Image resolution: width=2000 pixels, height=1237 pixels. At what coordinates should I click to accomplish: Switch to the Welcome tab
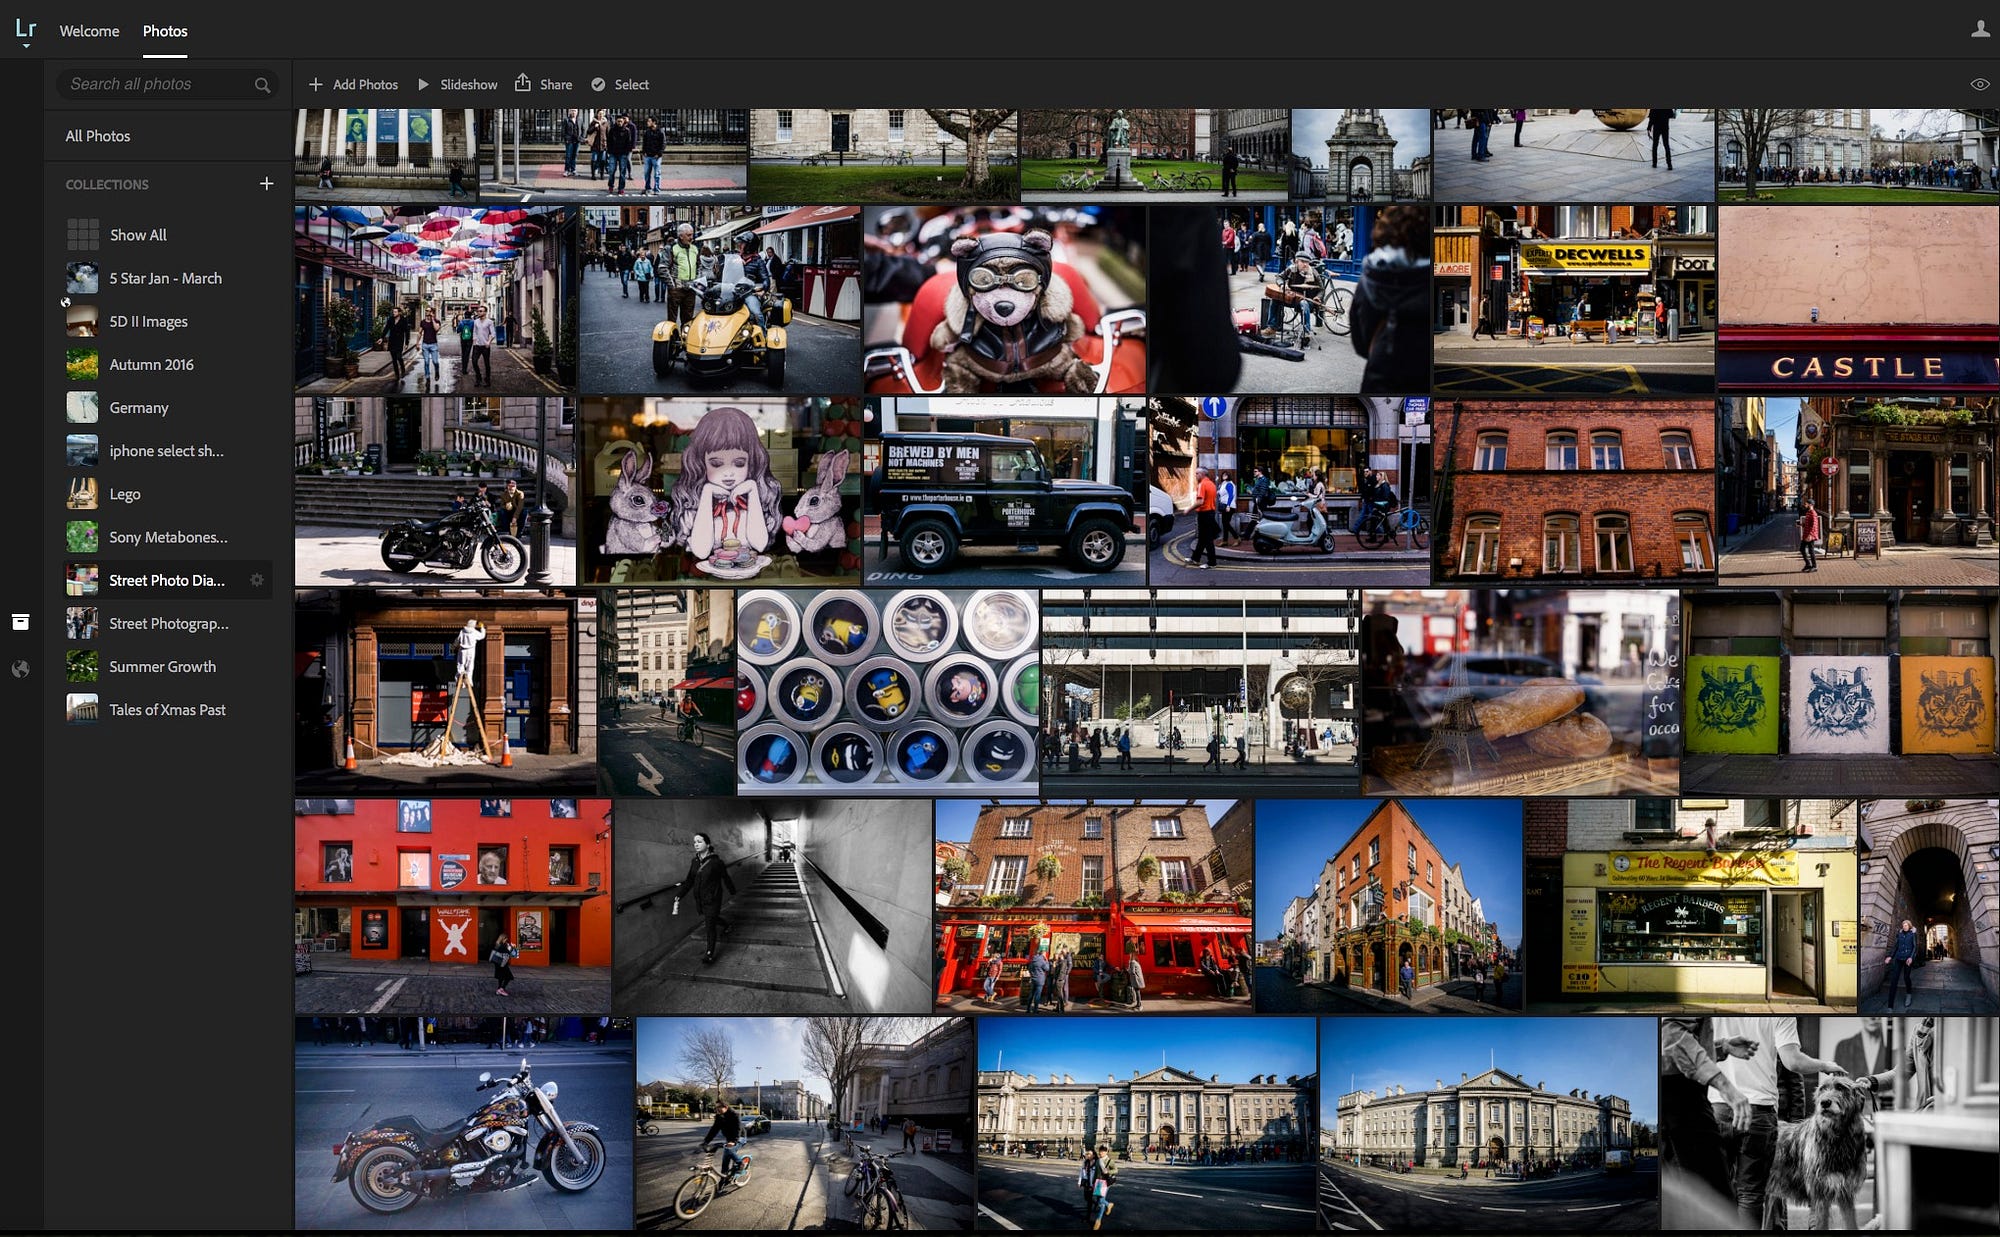[x=89, y=31]
